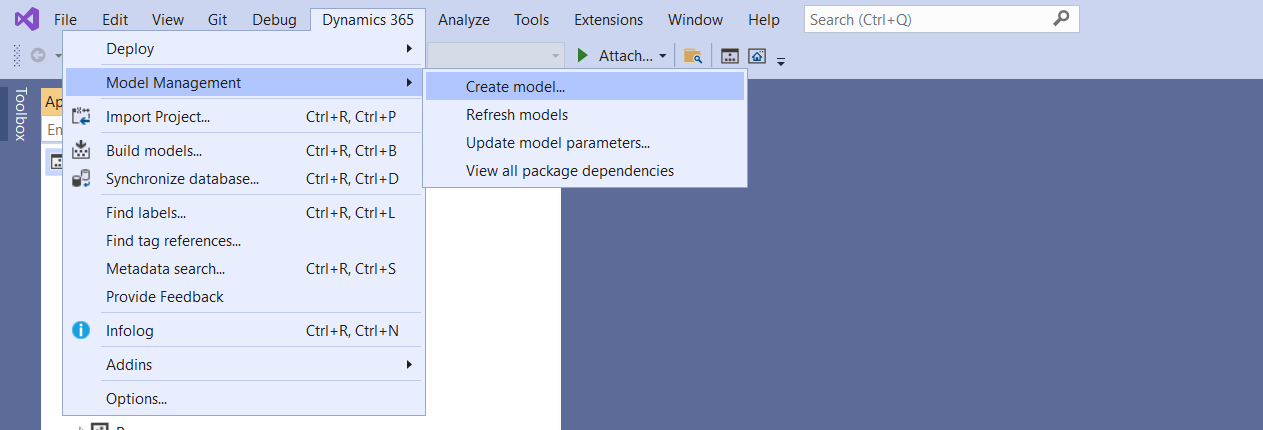Click the Attach... button
This screenshot has width=1263, height=430.
[625, 55]
